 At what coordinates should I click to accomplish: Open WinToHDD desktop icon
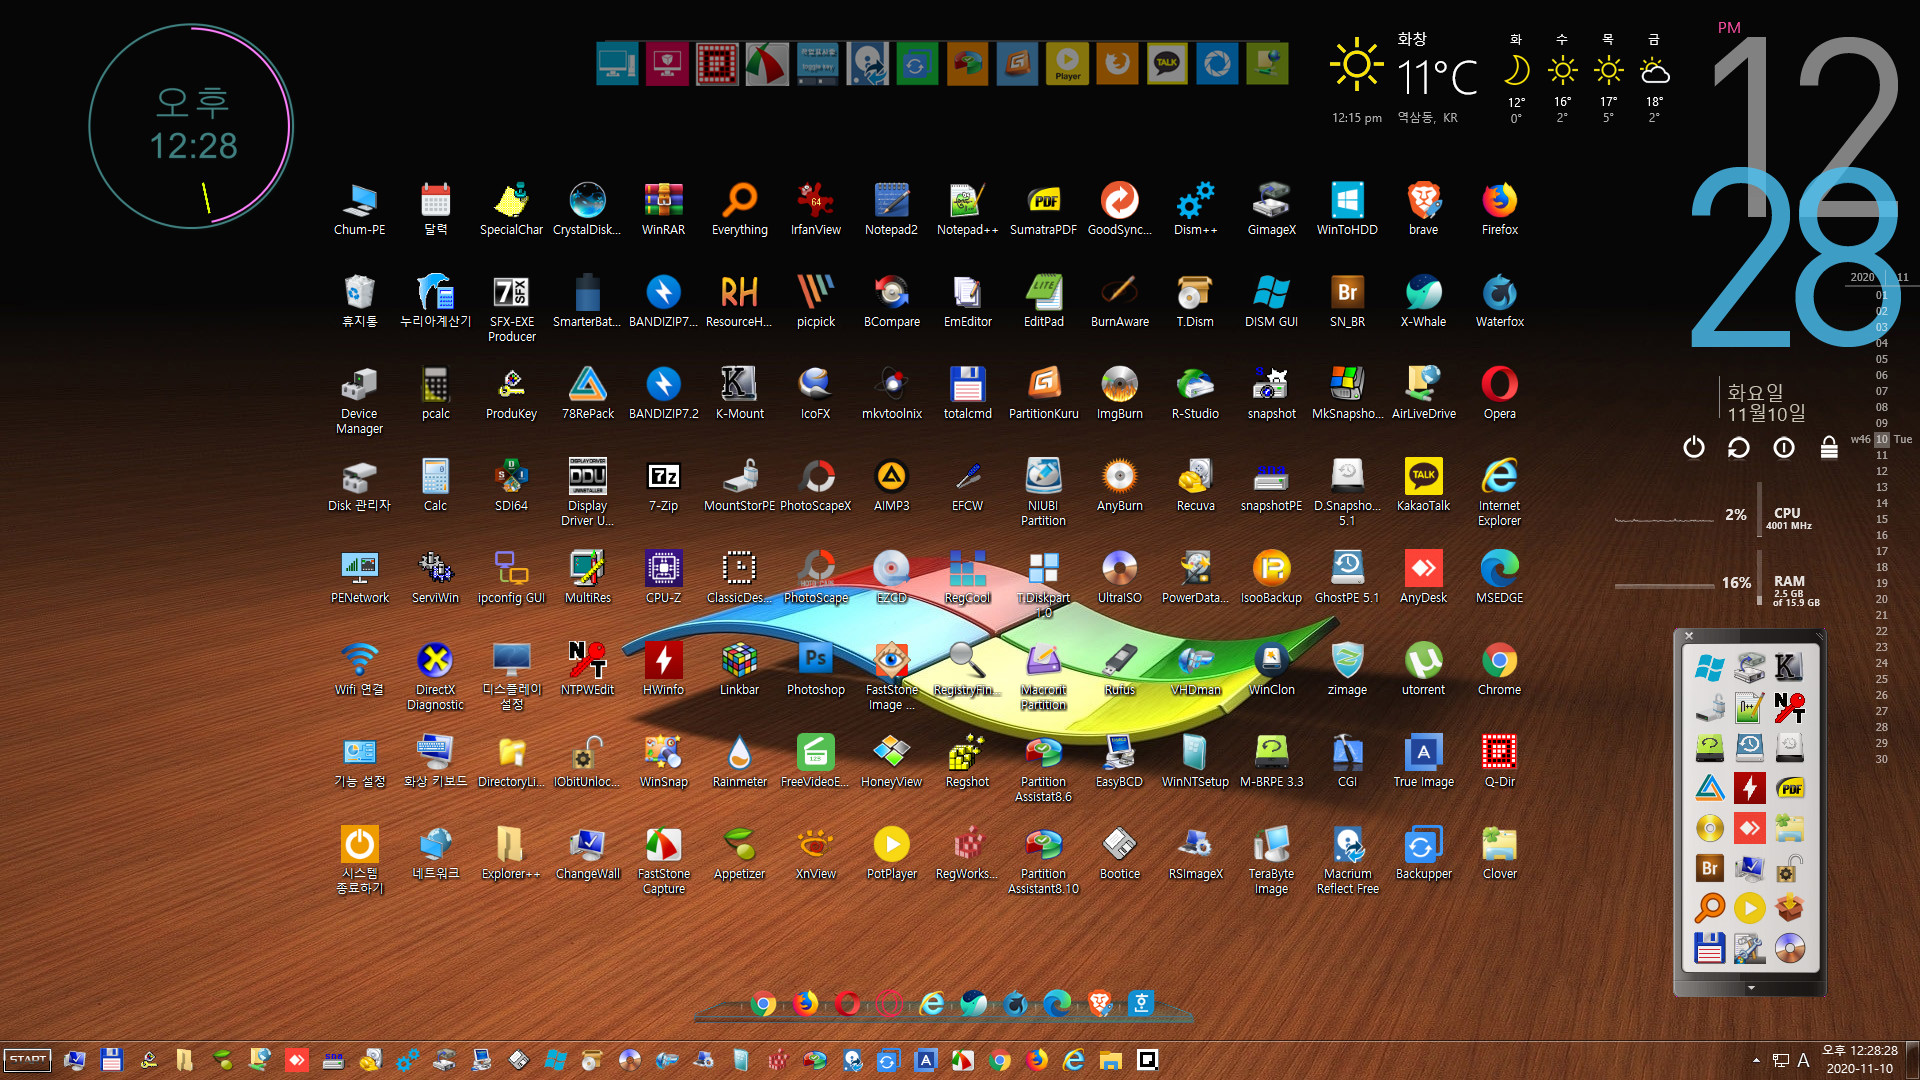click(1347, 209)
